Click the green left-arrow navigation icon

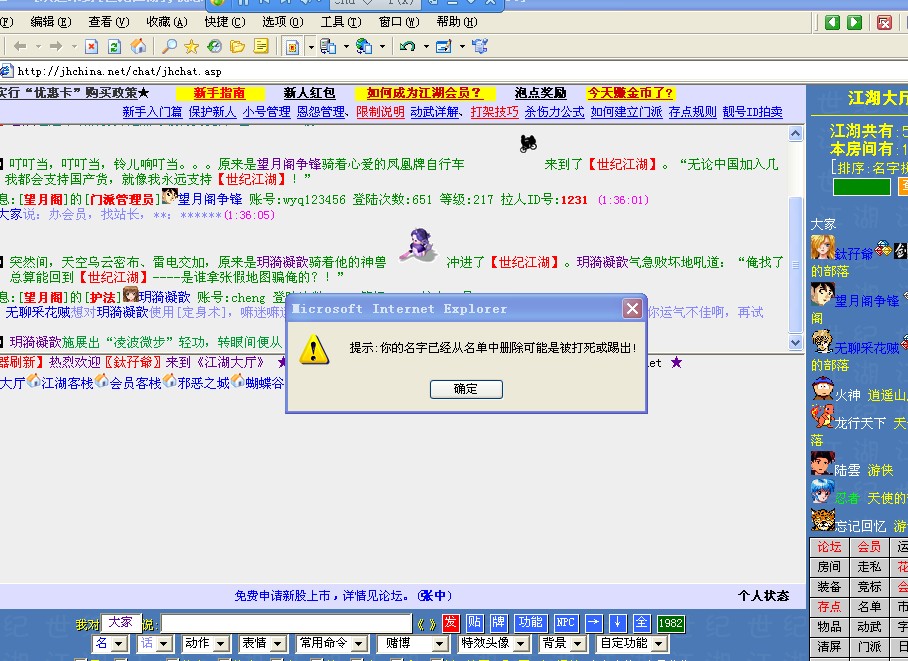tap(832, 23)
